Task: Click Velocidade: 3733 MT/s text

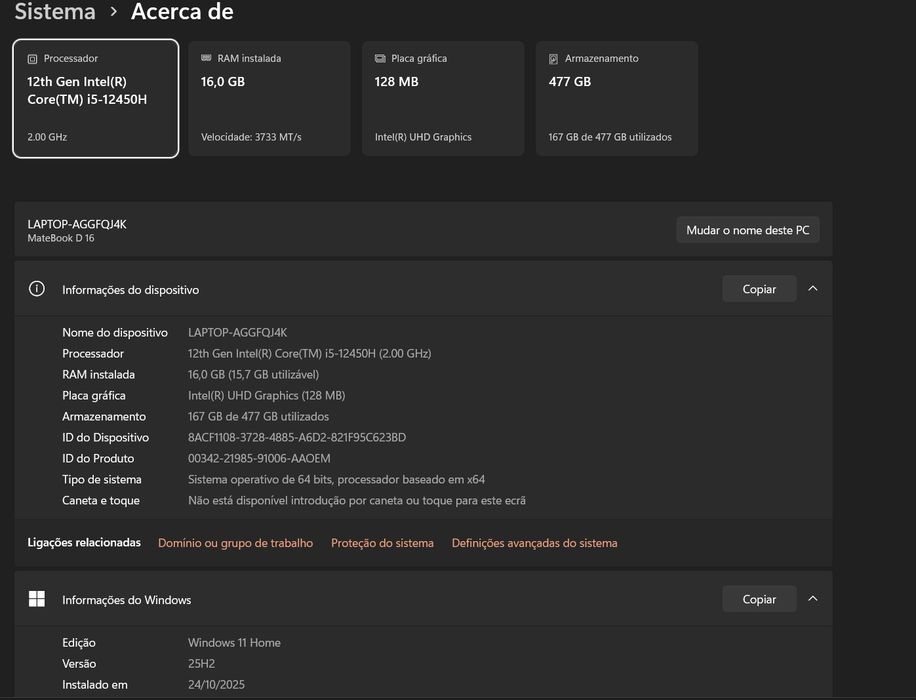Action: point(251,137)
